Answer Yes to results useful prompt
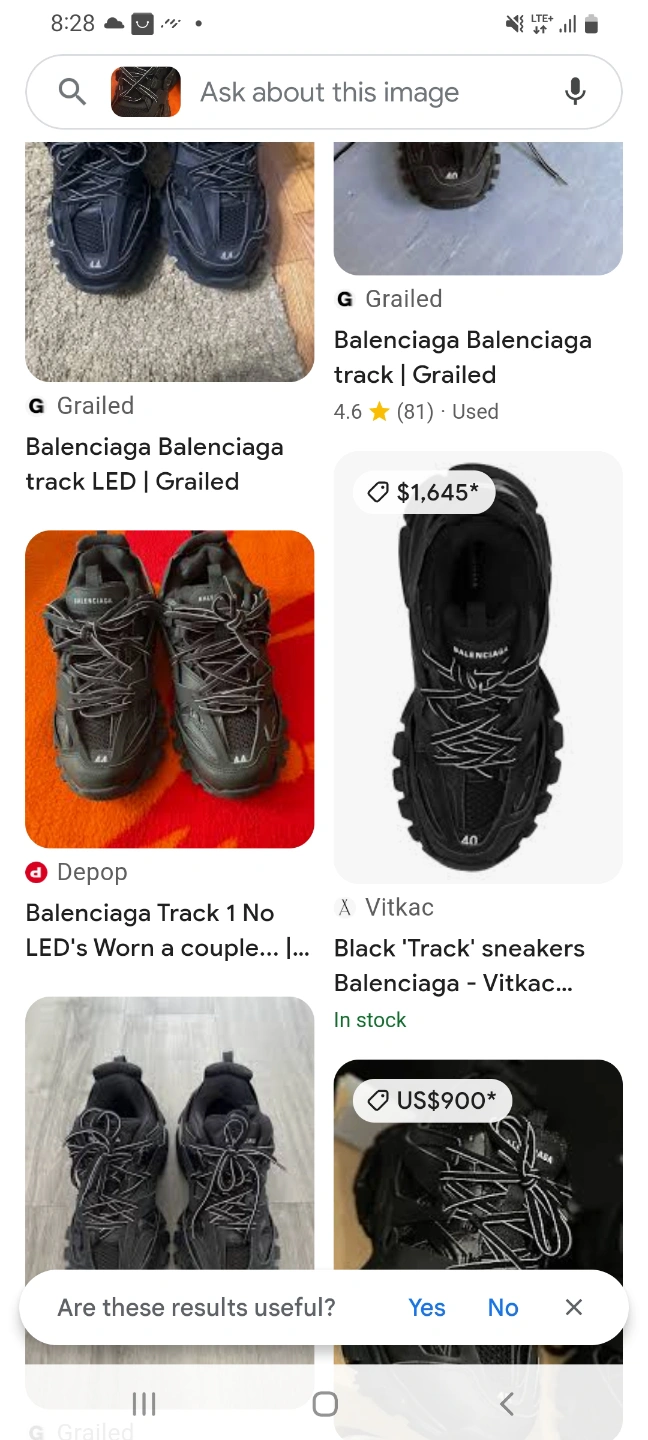648x1440 pixels. point(427,1307)
